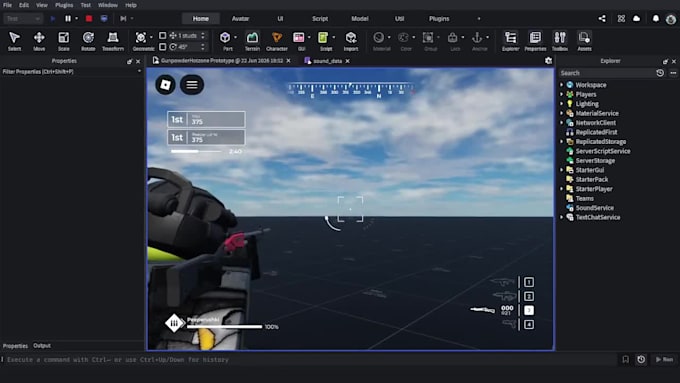Screen dimensions: 680x383
Task: Switch to the Output bottom tab
Action: (42, 346)
